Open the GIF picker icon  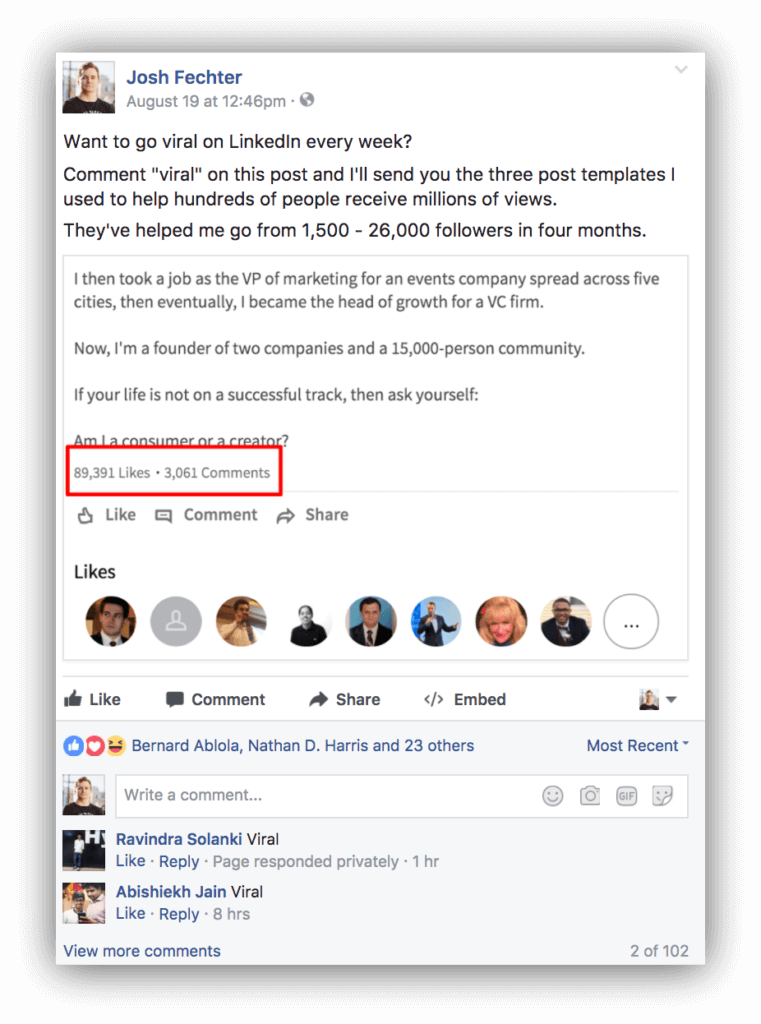click(x=626, y=795)
